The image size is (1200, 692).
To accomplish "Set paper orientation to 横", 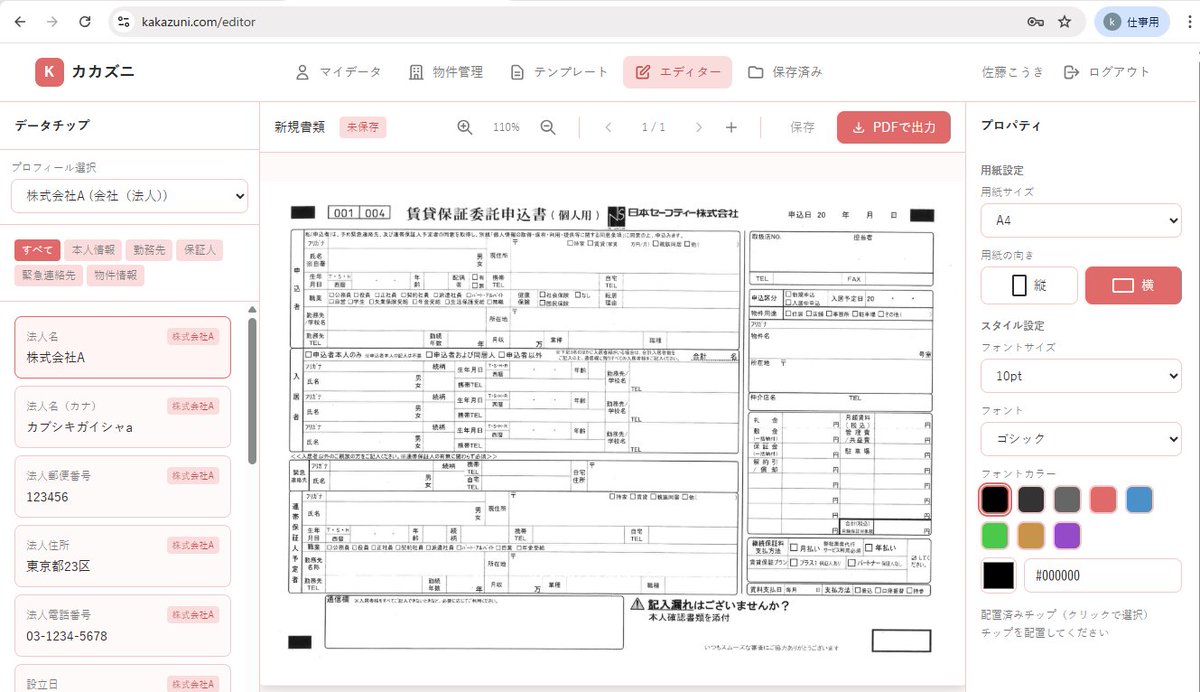I will [1133, 285].
